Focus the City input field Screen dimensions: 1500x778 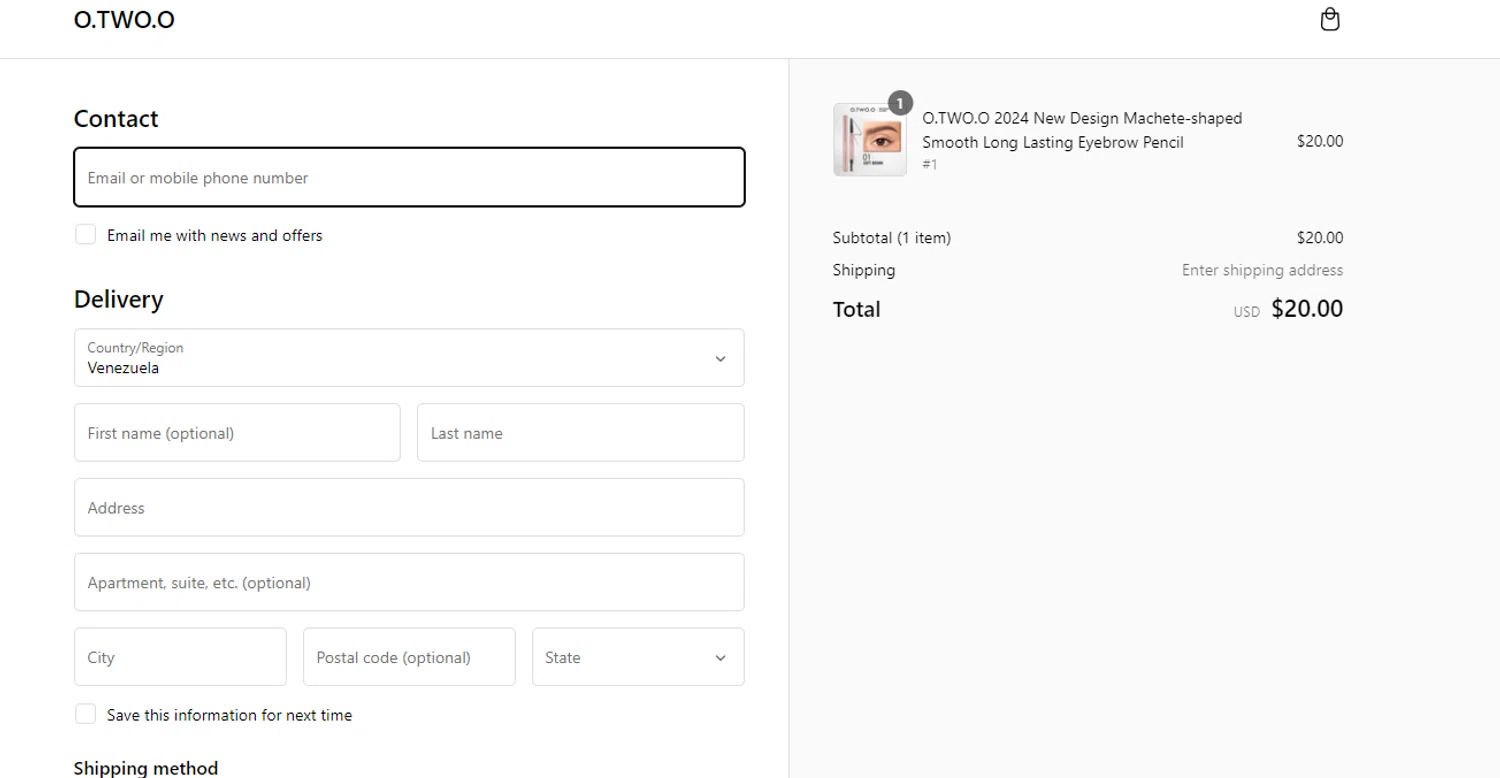180,657
